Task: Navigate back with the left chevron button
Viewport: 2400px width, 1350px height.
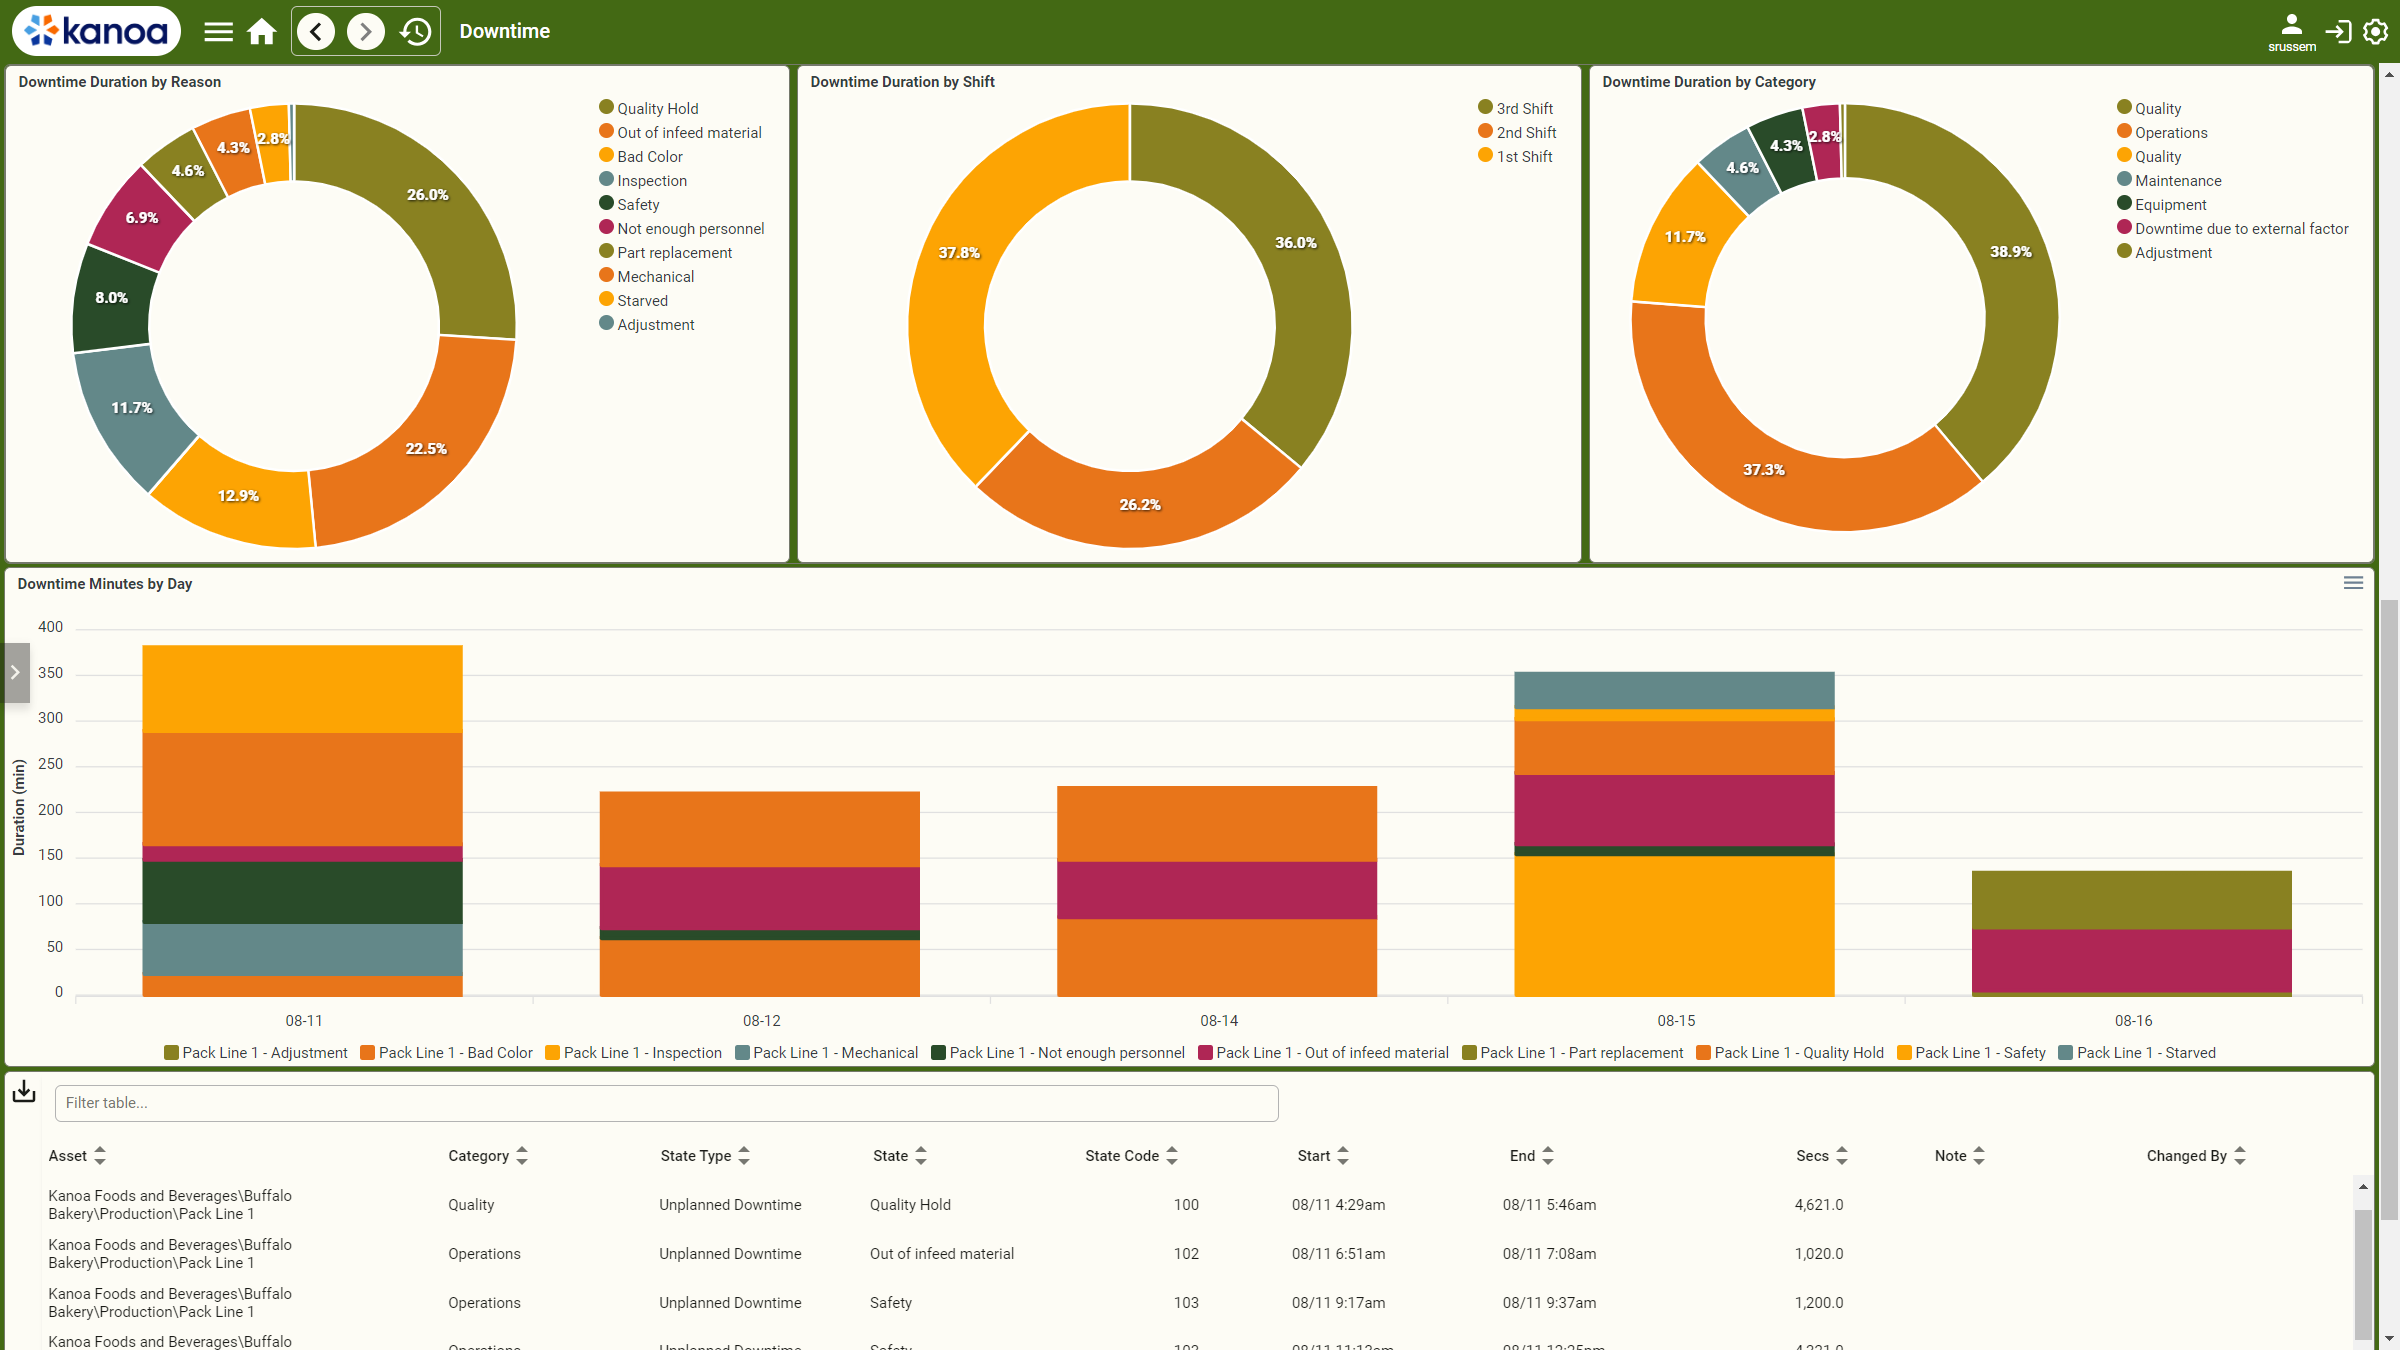Action: point(317,32)
